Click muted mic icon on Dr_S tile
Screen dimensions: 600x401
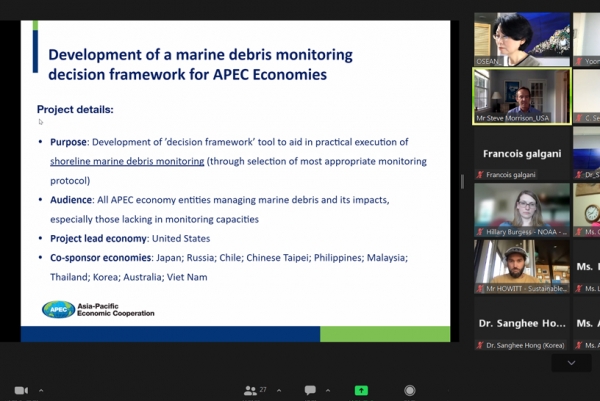(x=579, y=175)
